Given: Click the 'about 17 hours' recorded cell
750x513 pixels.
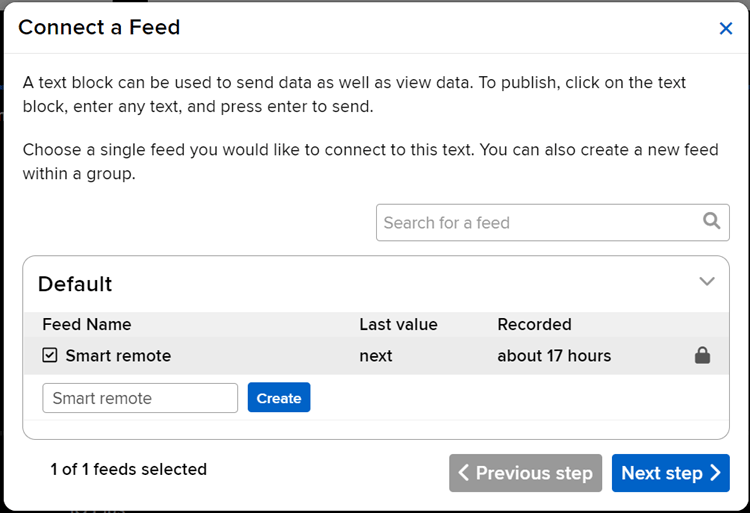Looking at the screenshot, I should click(x=554, y=356).
